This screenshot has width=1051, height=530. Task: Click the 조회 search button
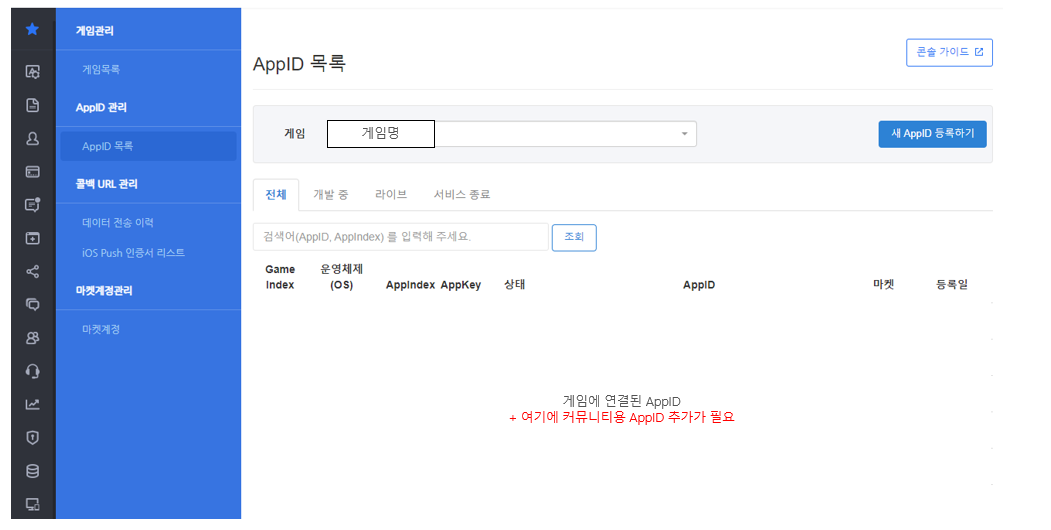[574, 237]
